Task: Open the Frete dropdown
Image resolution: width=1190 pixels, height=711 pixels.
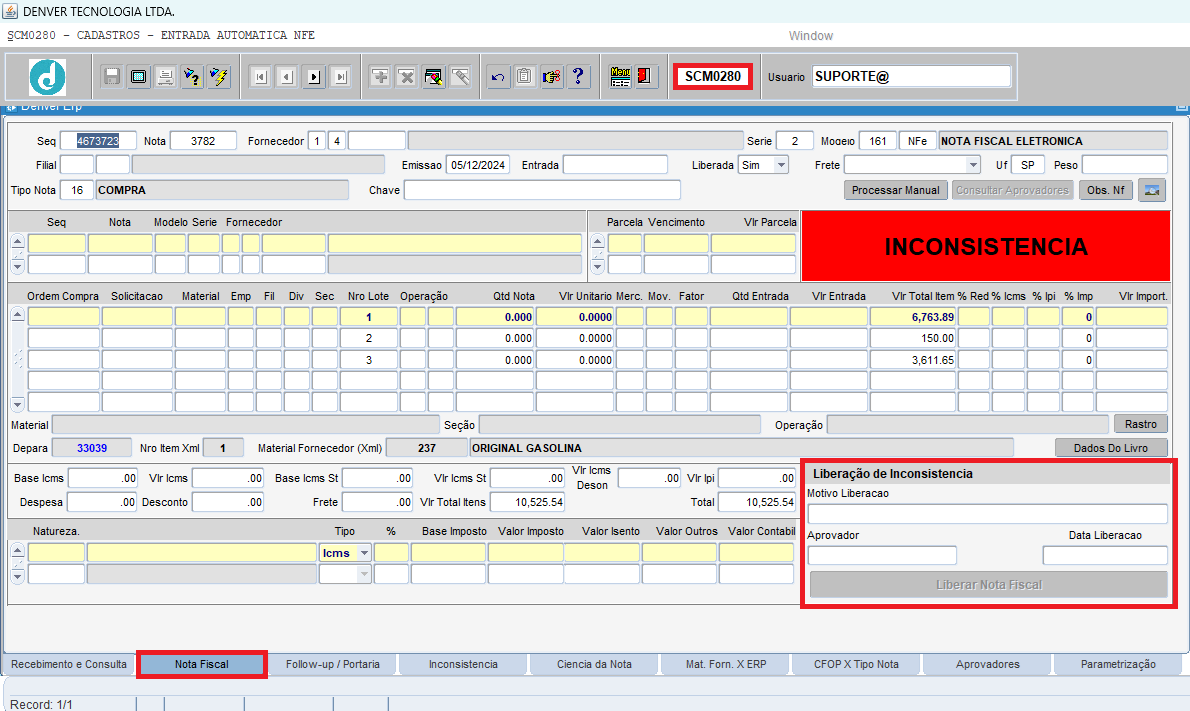Action: point(973,165)
